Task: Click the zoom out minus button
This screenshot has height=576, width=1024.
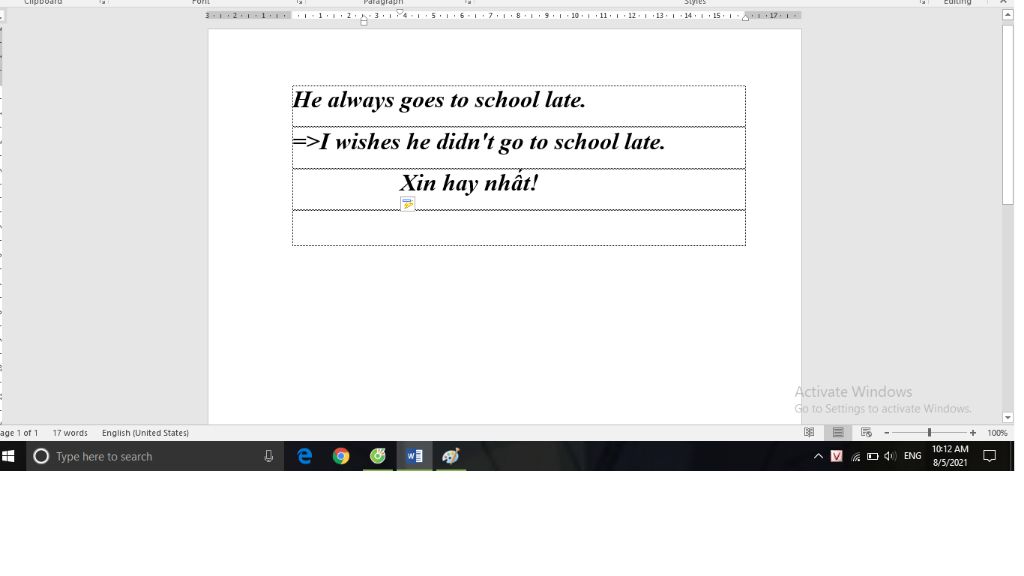Action: coord(886,433)
